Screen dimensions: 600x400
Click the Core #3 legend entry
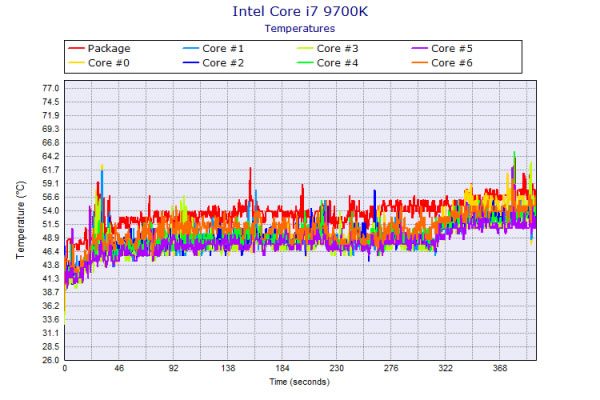[328, 49]
